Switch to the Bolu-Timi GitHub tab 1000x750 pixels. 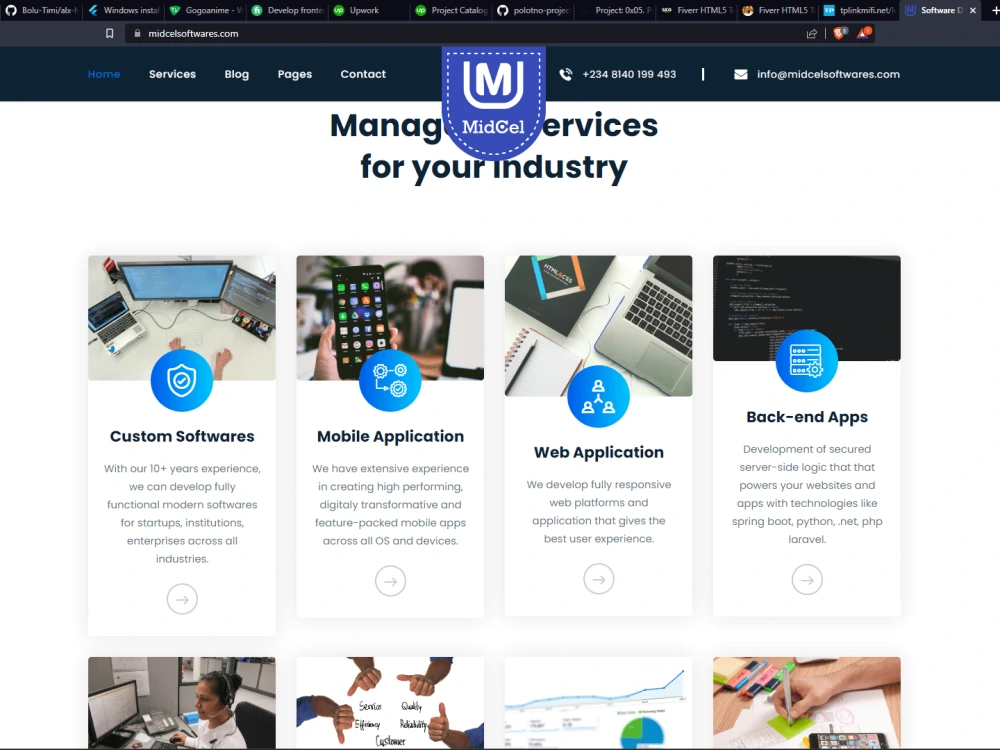click(41, 10)
